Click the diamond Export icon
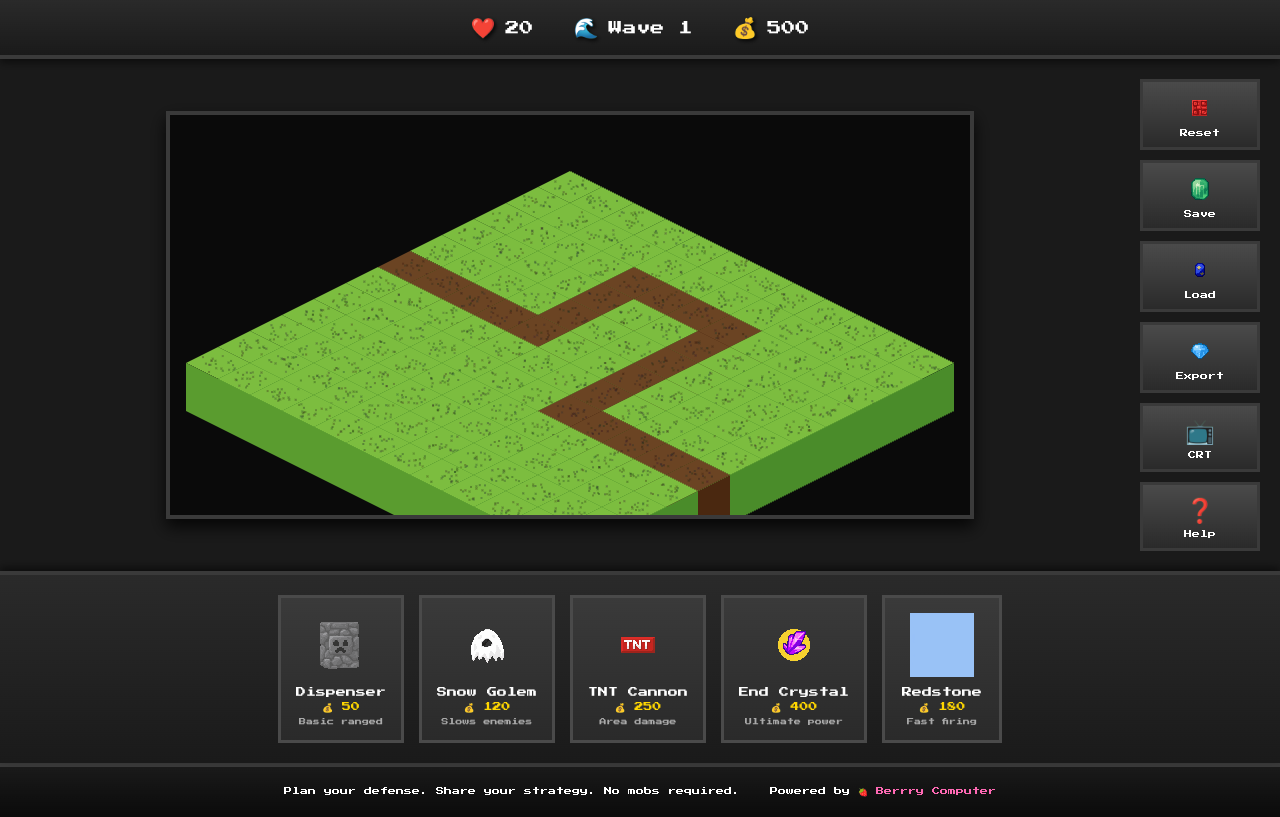This screenshot has width=1280, height=817. coord(1199,349)
